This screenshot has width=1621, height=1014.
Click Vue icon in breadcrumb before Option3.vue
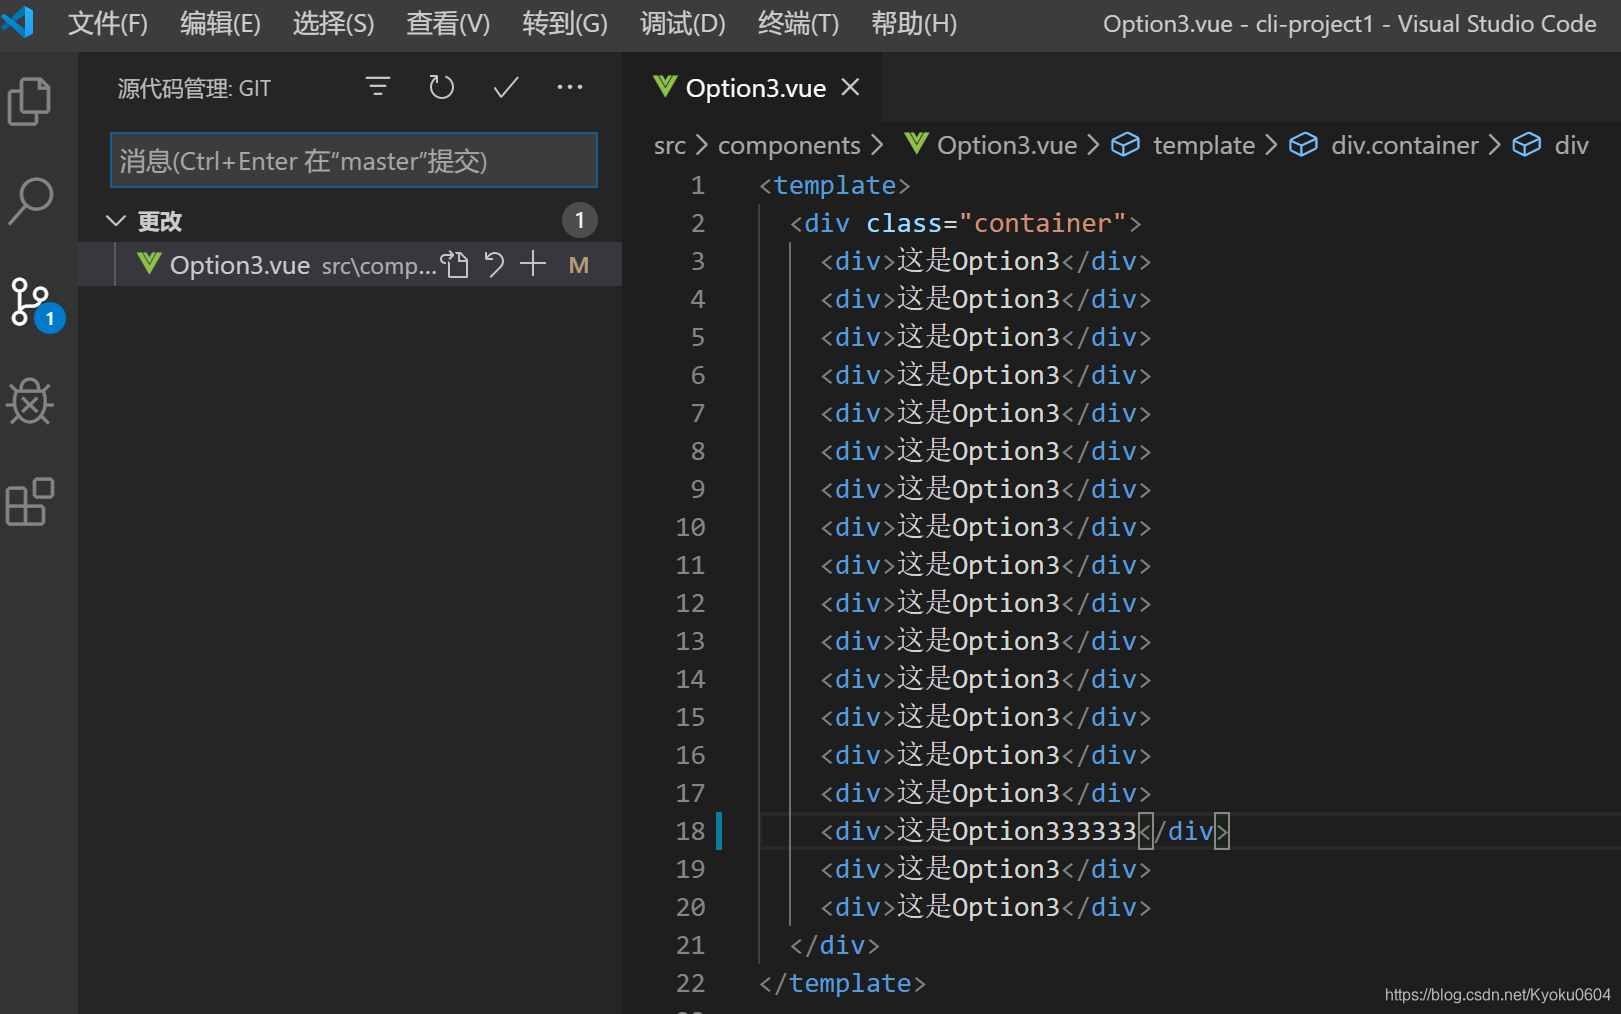916,144
